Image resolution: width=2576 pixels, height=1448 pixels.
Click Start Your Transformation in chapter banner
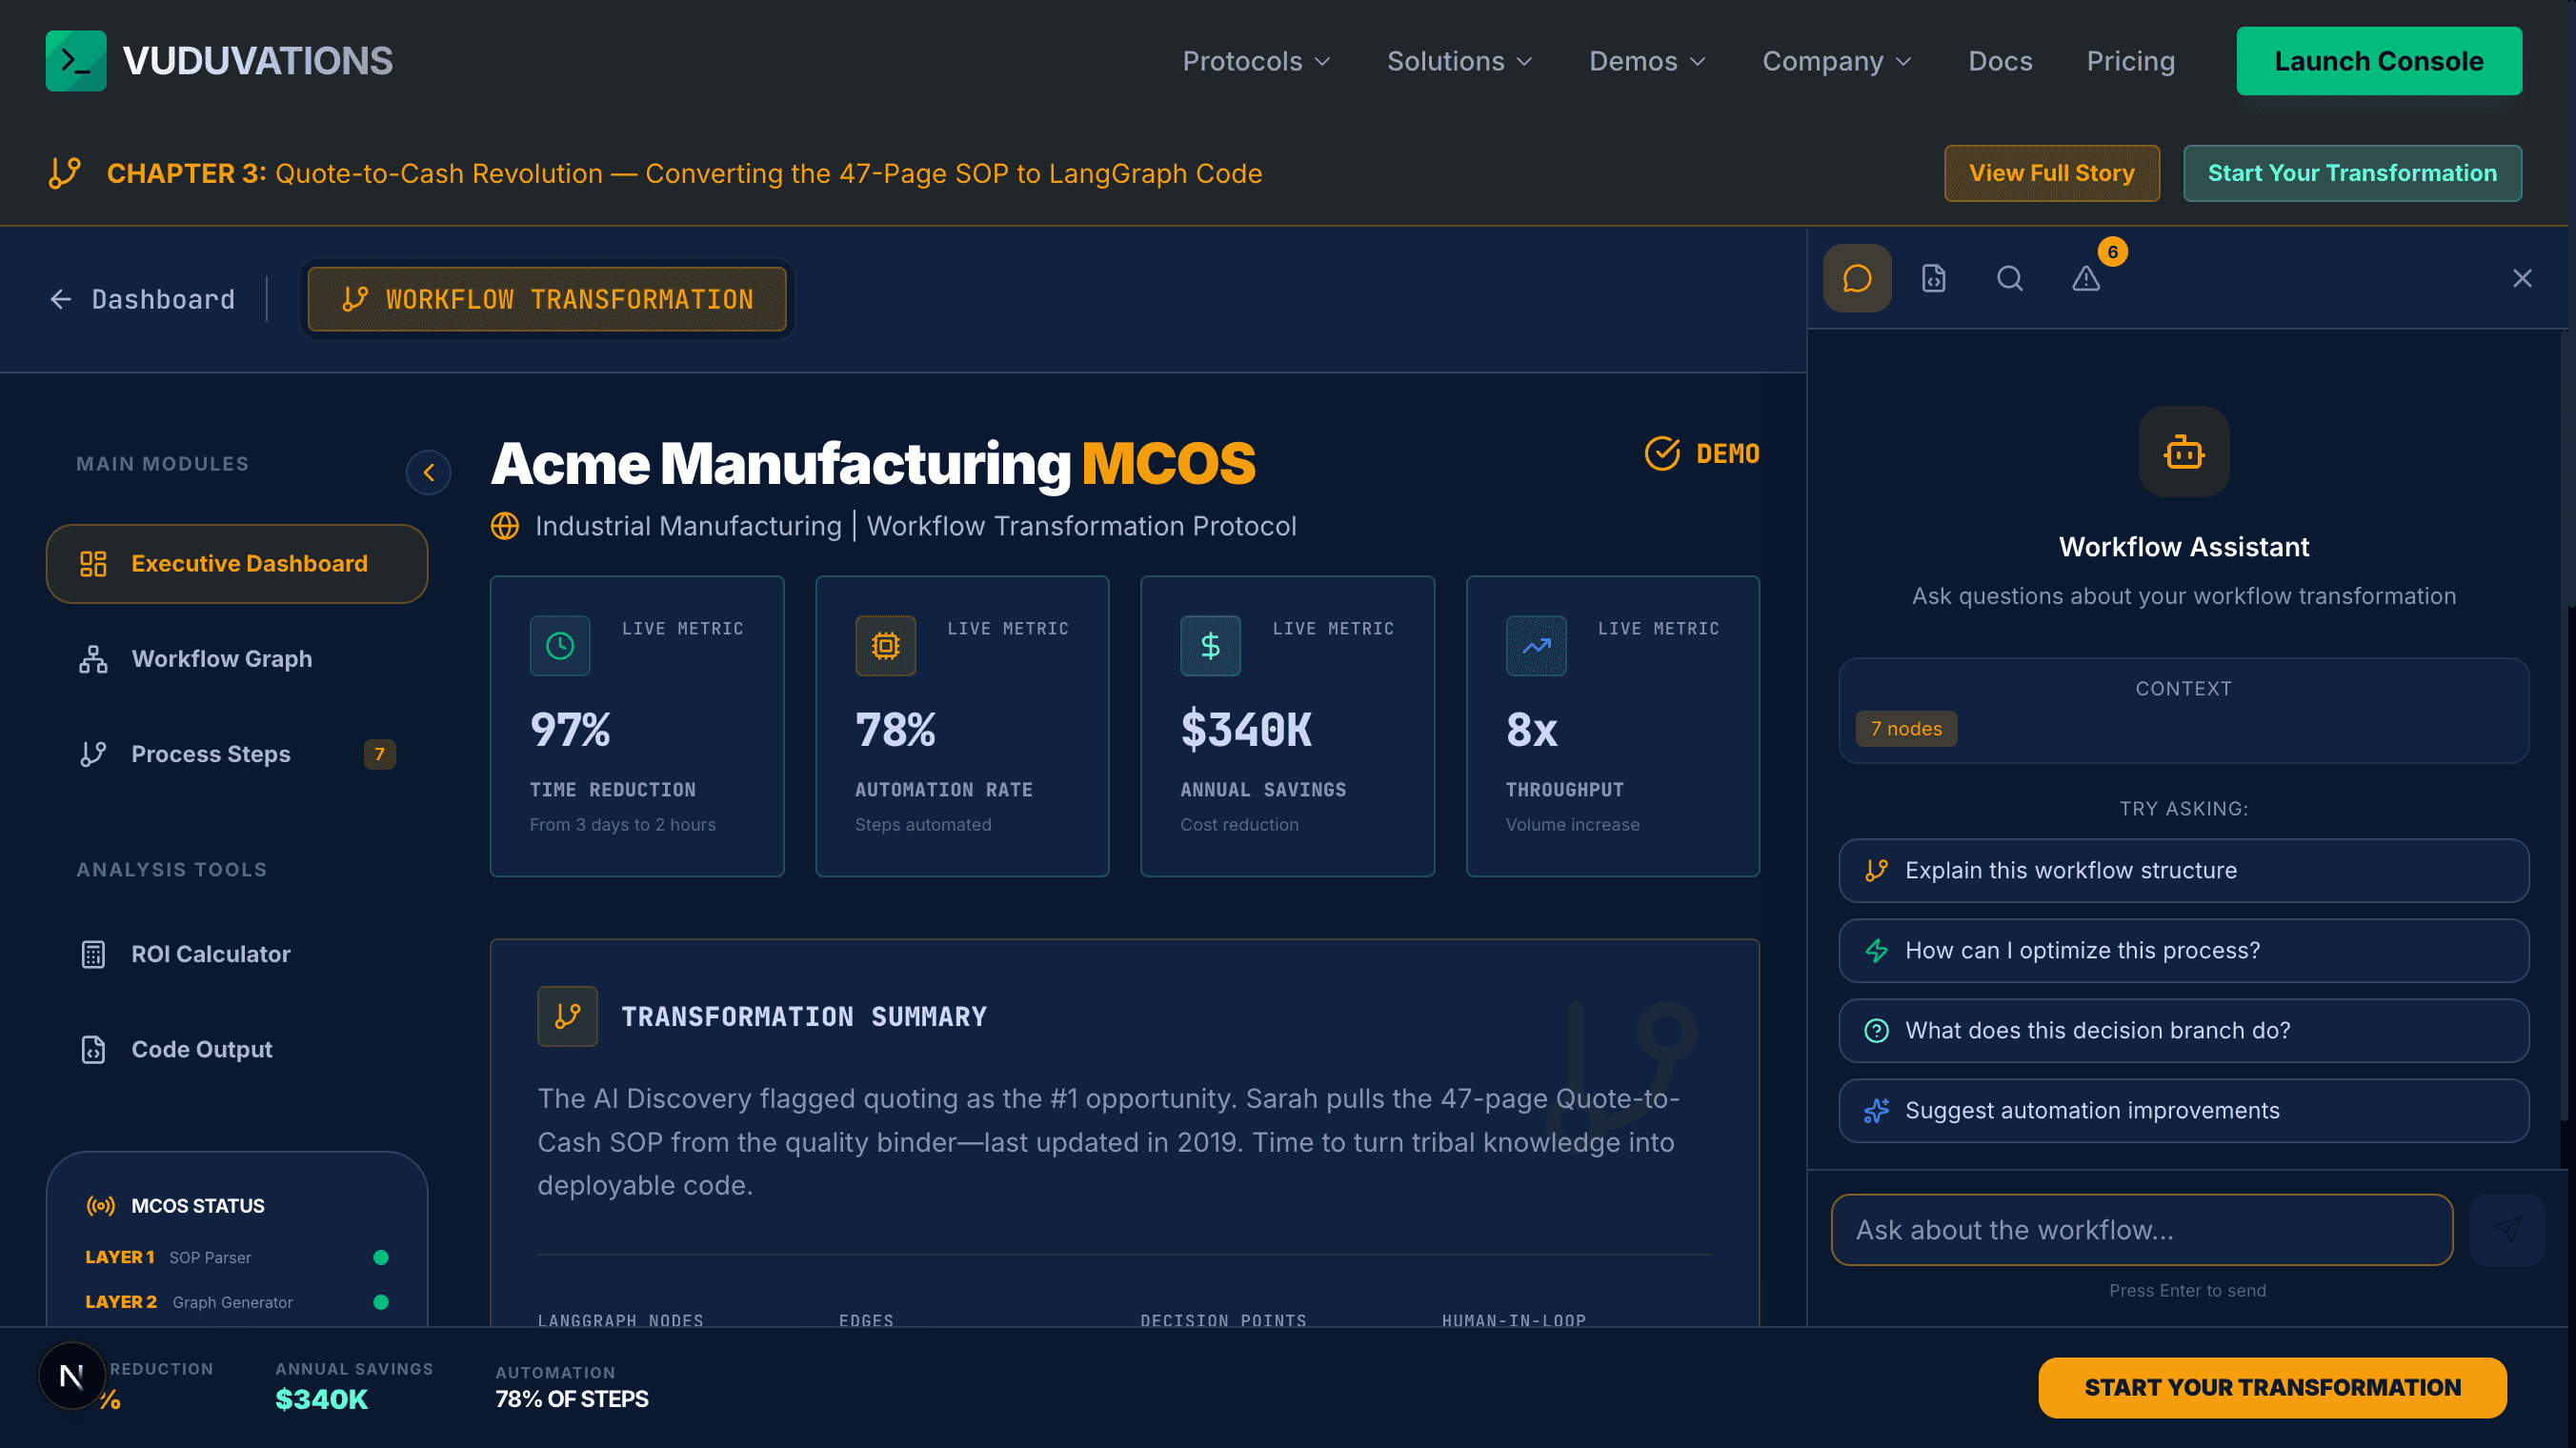pos(2352,173)
